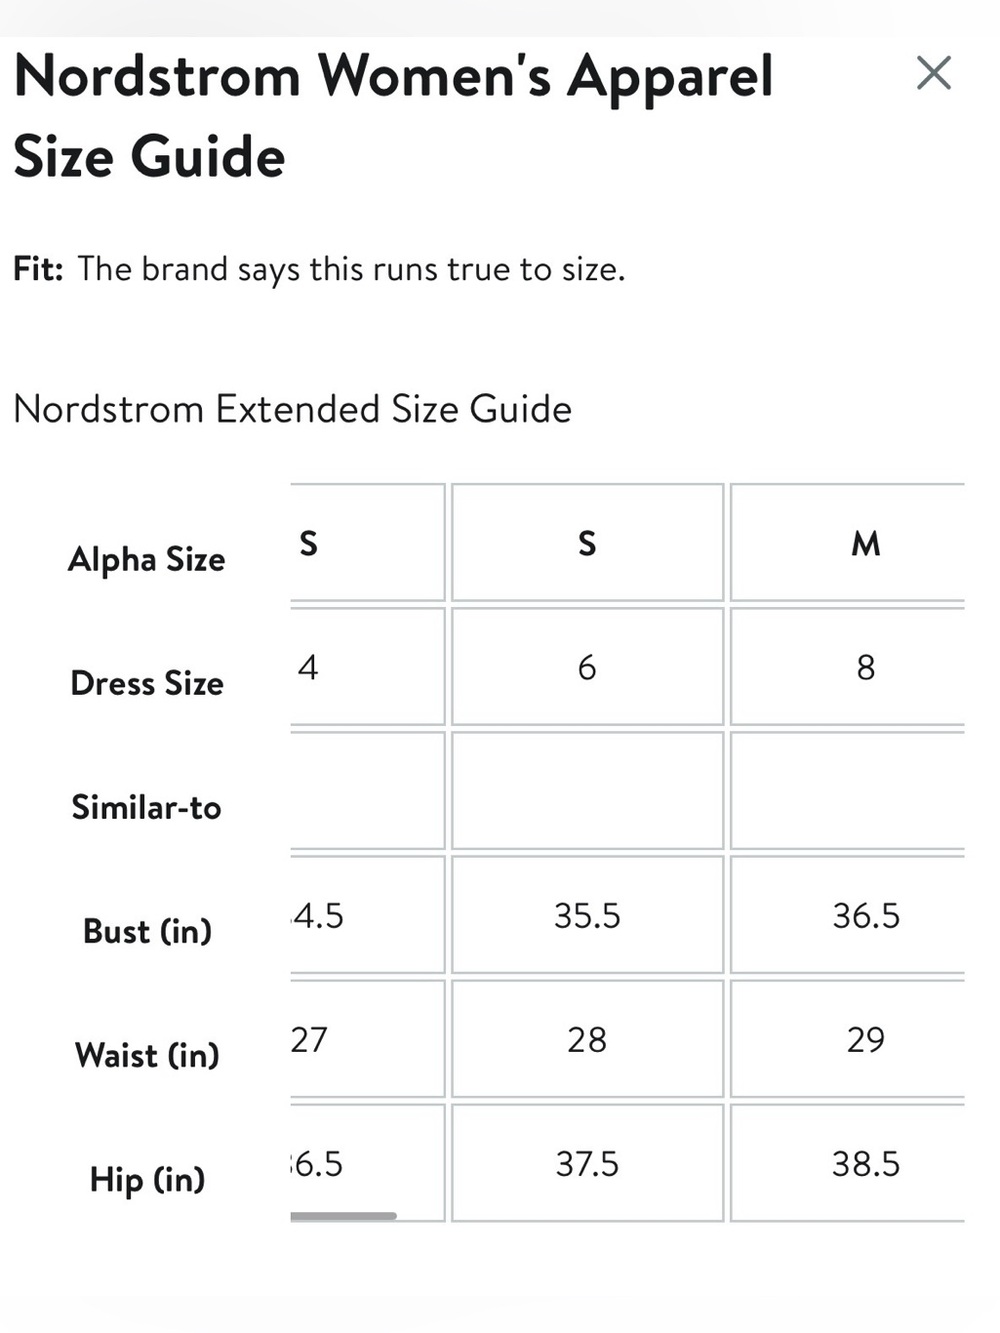Click the hip 38.5 cell
1000x1333 pixels.
pos(848,1163)
